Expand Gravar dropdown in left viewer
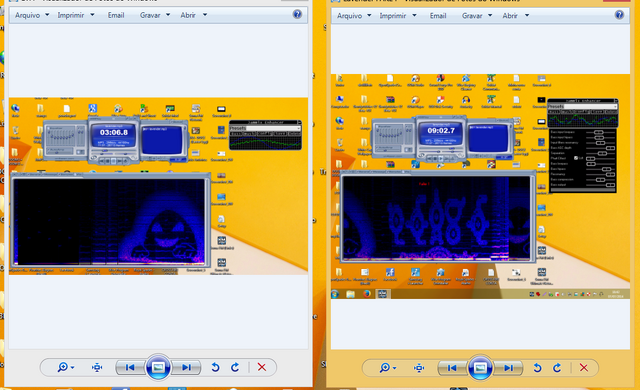Image resolution: width=640 pixels, height=390 pixels. [x=155, y=15]
